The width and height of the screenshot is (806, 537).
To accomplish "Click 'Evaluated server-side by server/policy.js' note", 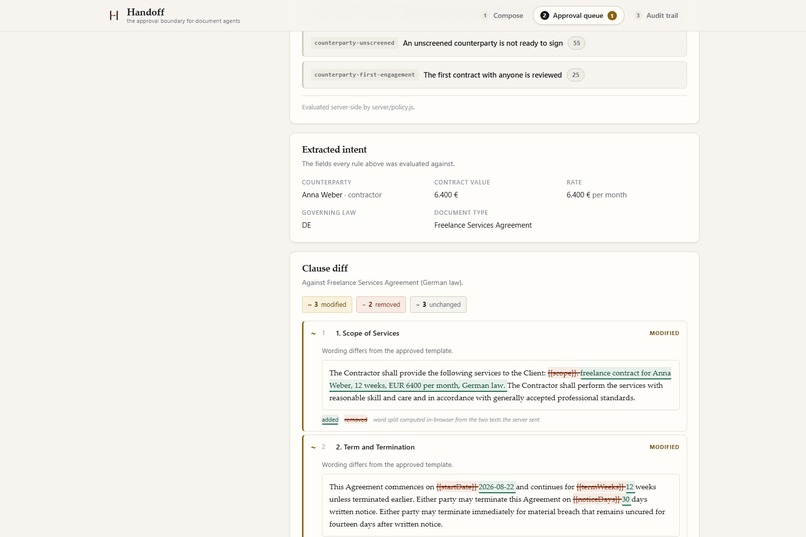I will click(x=358, y=107).
